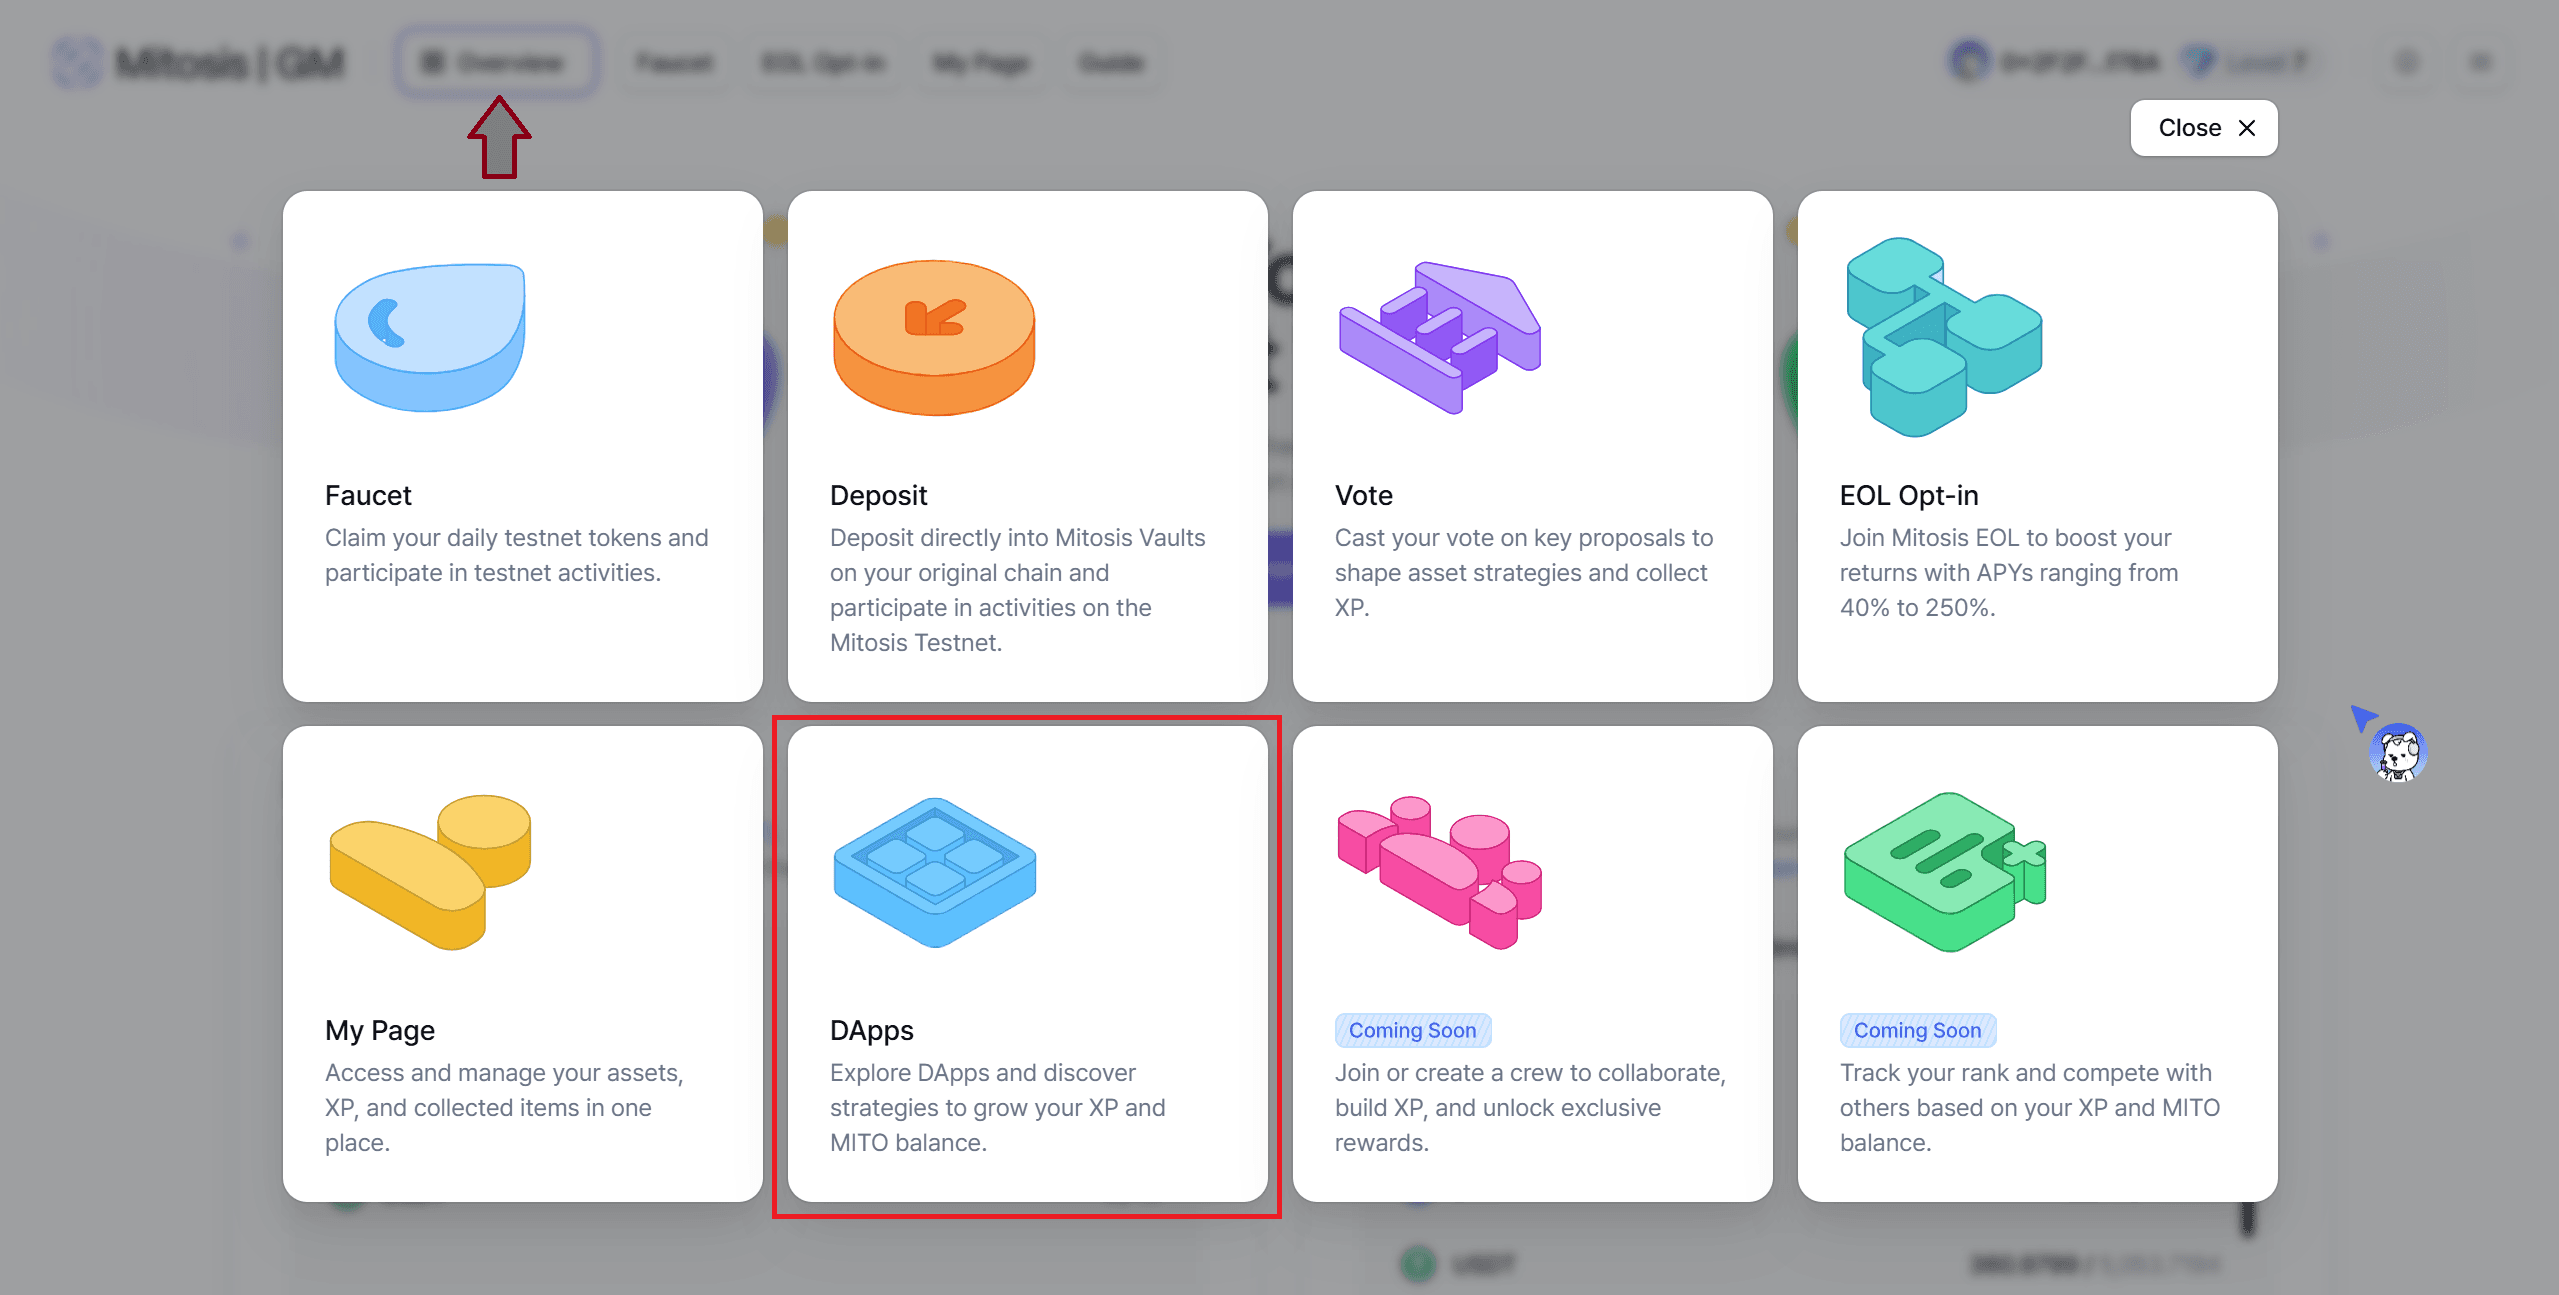Click the blurred Level 7 badge
Screen dimensions: 2559x1295
(2246, 62)
